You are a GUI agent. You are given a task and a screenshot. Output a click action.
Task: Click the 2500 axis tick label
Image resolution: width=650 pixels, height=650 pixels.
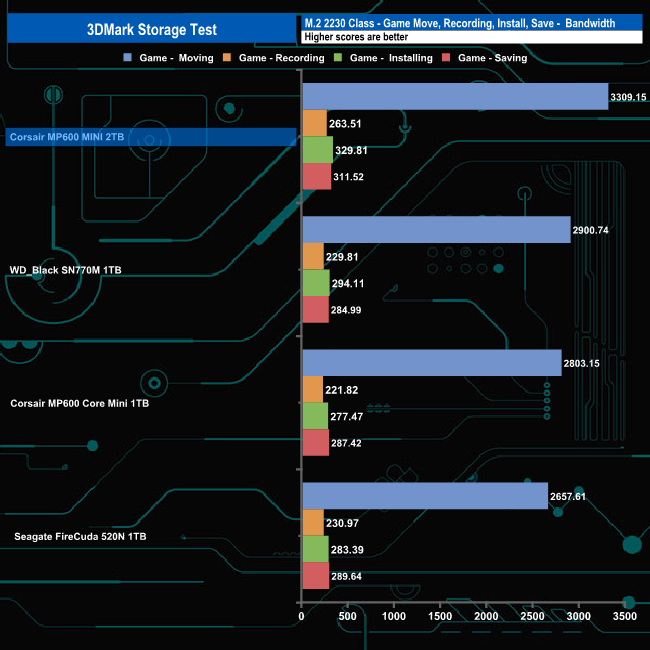pyautogui.click(x=532, y=616)
